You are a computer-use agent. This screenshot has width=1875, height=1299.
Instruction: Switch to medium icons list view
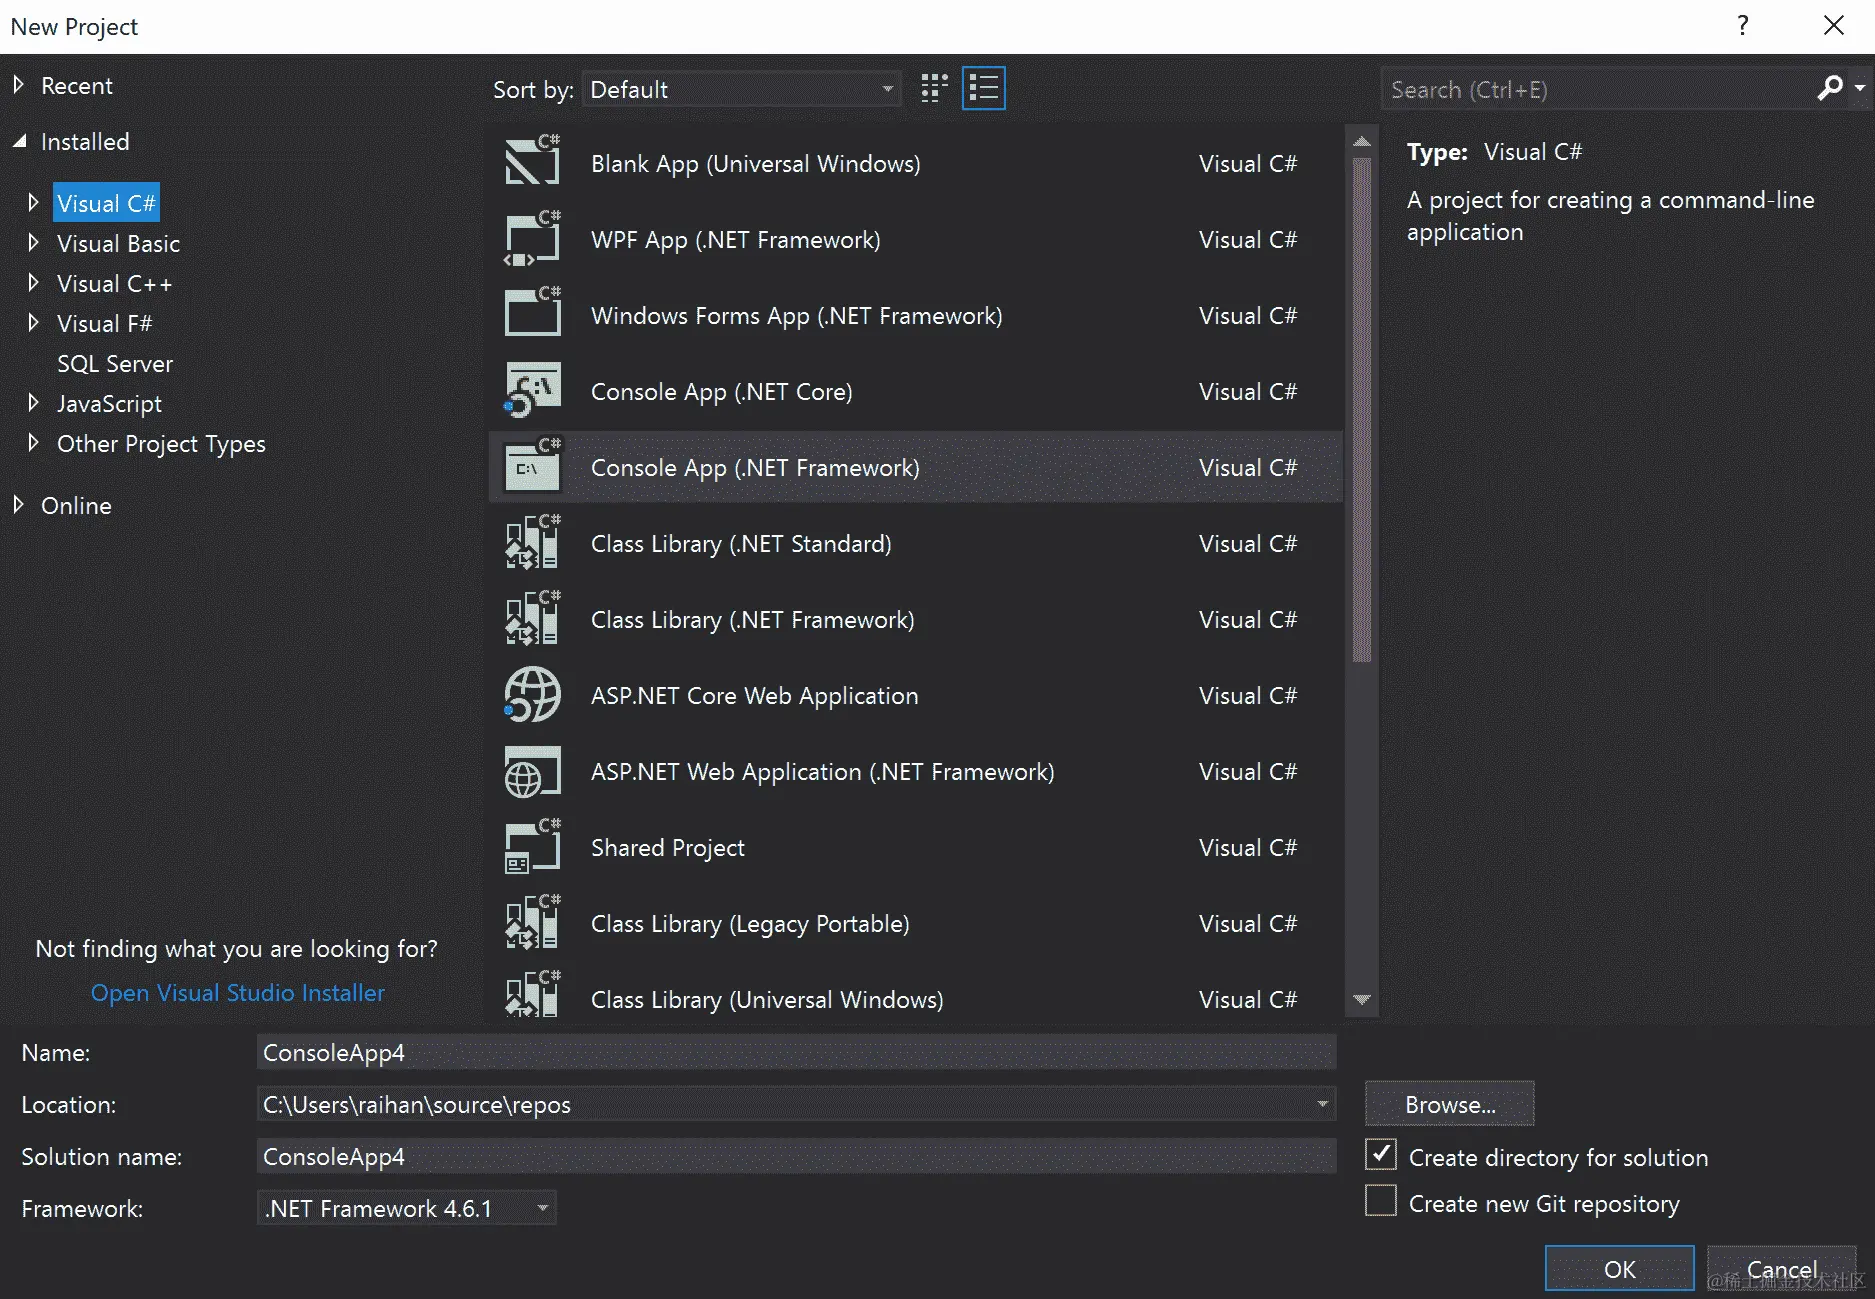click(984, 89)
